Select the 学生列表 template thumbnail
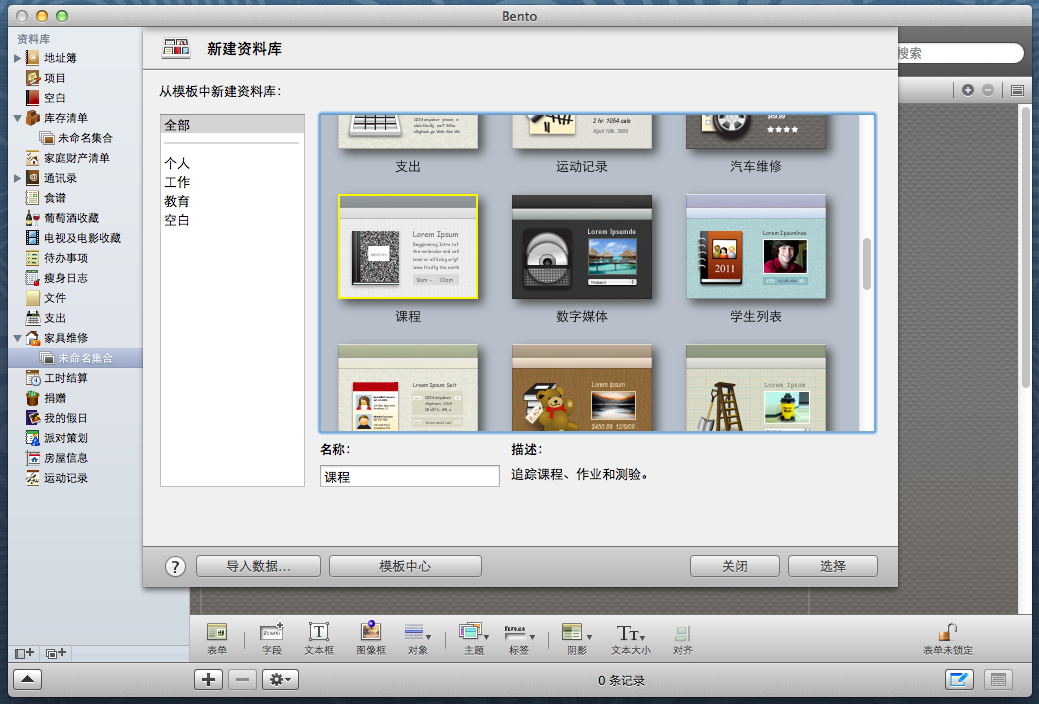The image size is (1039, 704). tap(755, 247)
